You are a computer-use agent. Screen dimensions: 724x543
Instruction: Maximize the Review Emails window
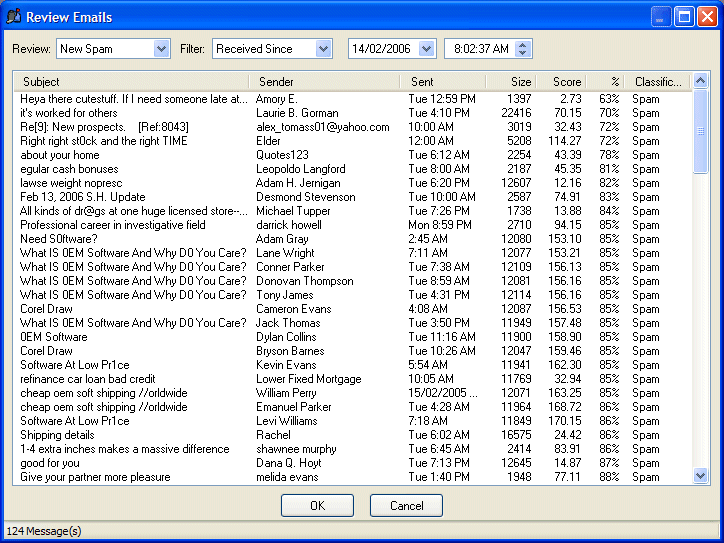(x=684, y=17)
